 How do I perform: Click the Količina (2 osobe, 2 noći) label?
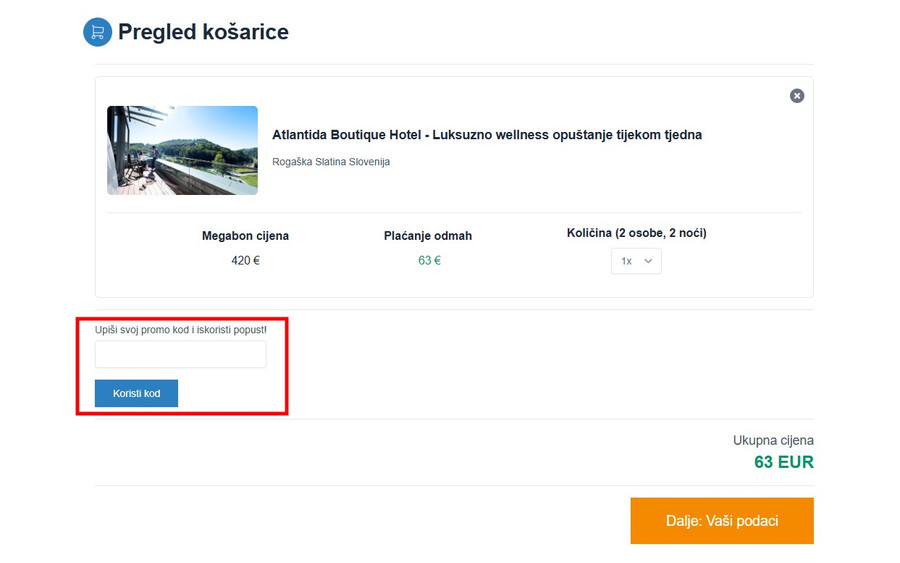[636, 233]
